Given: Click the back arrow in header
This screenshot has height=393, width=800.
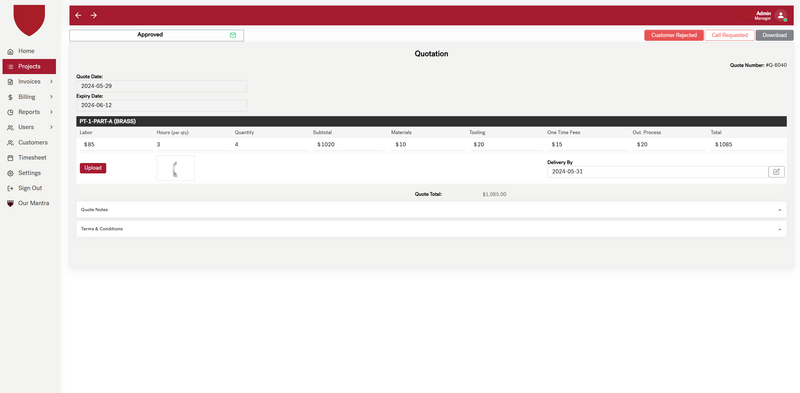Looking at the screenshot, I should point(78,15).
